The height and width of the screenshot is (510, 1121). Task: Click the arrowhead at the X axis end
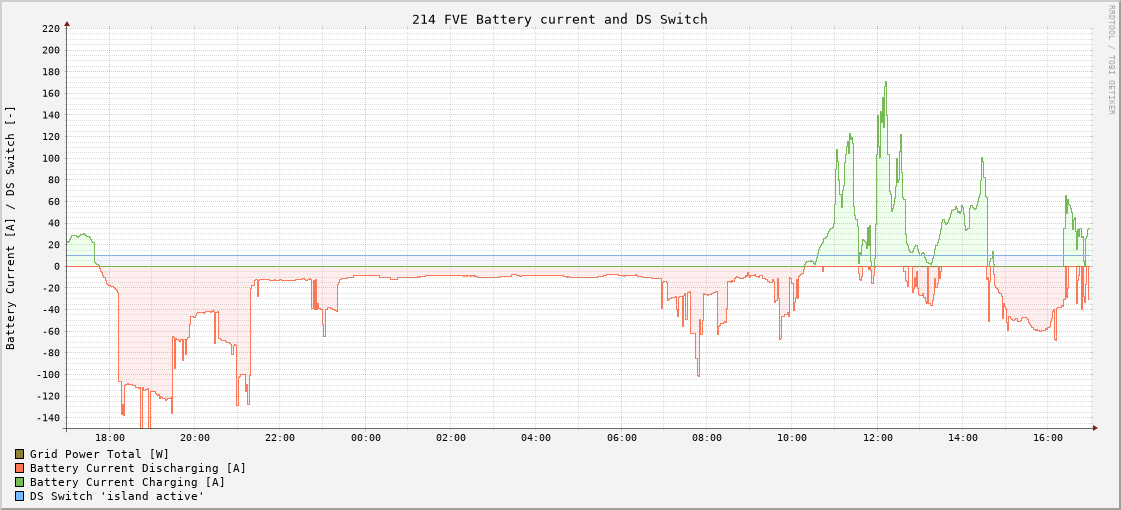coord(1095,428)
